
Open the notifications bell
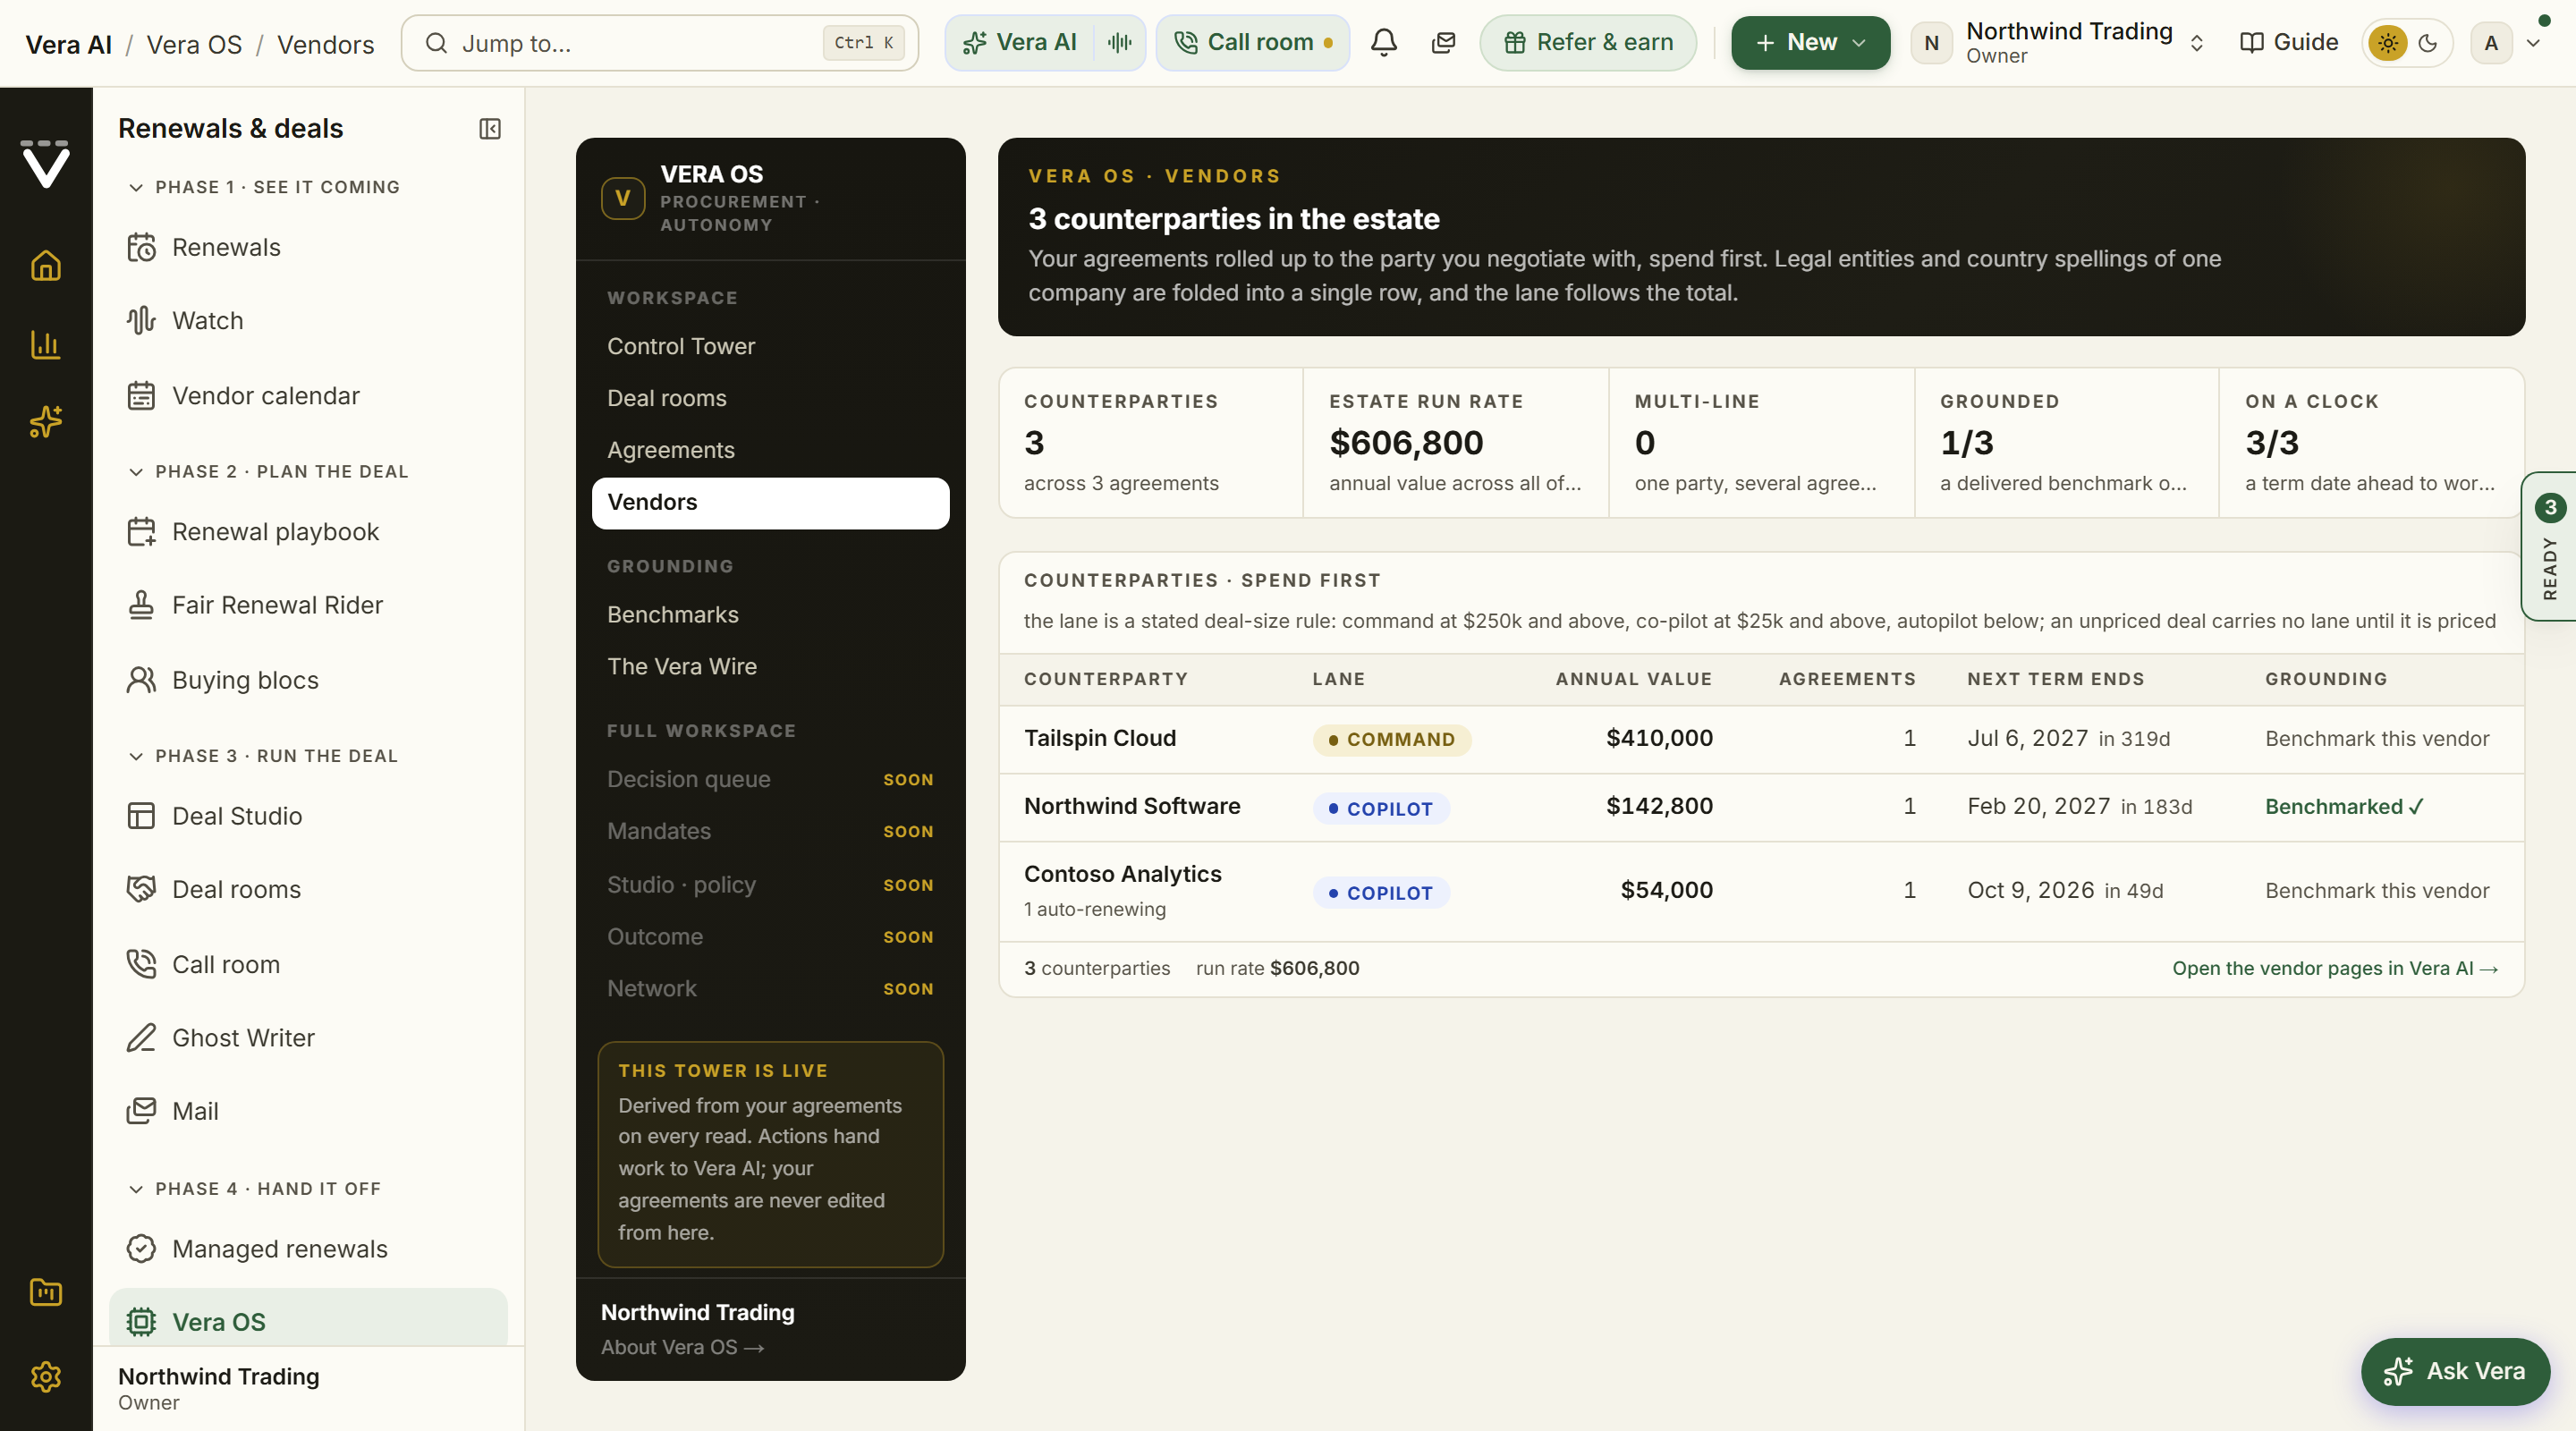(x=1384, y=42)
